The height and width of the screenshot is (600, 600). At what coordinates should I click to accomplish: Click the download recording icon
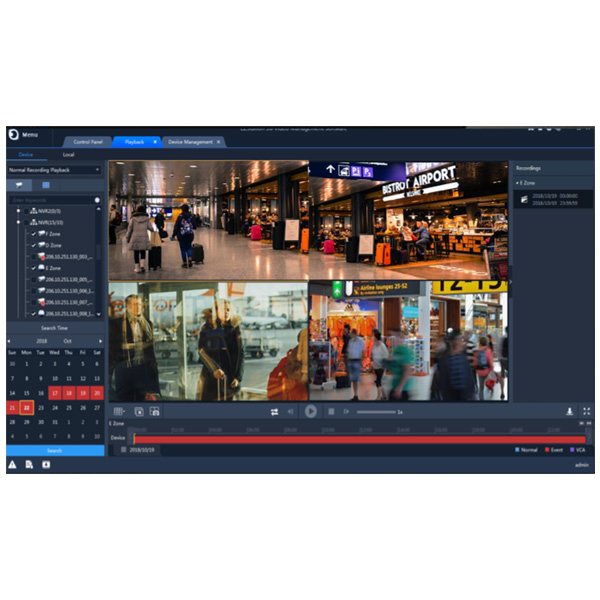(569, 411)
